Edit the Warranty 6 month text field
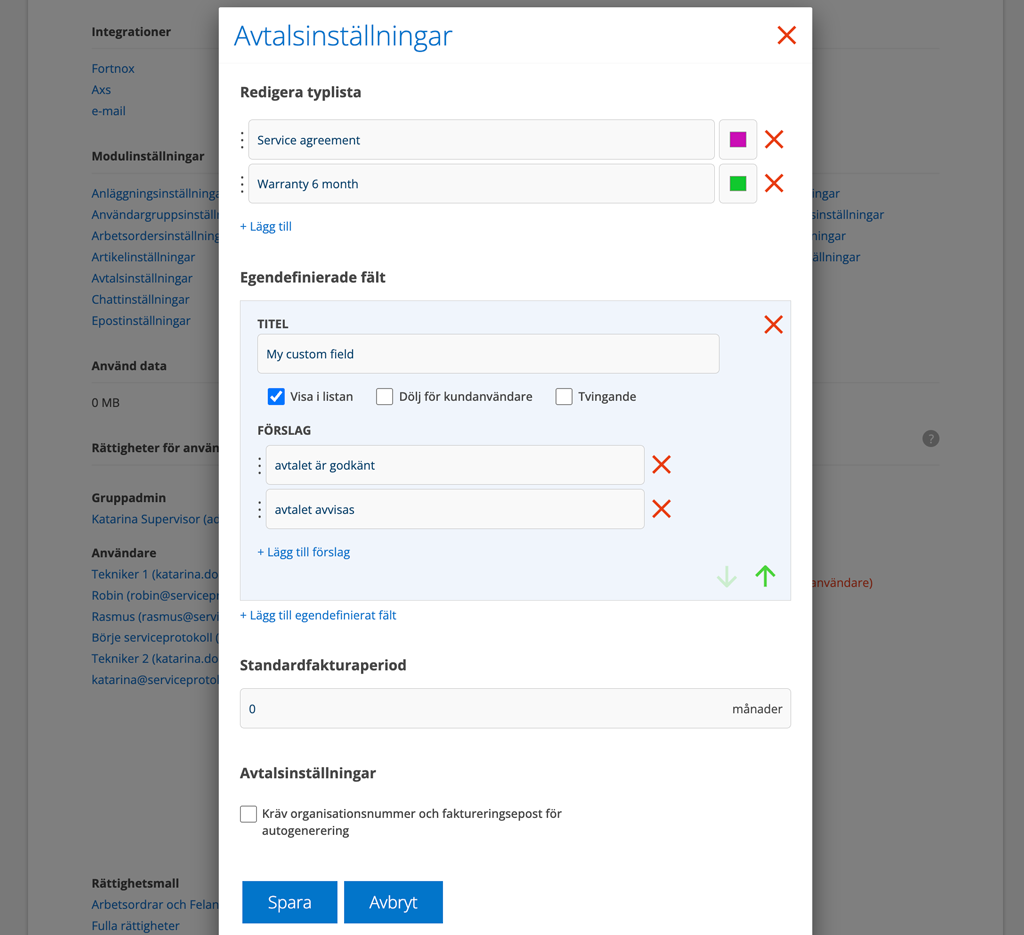 coord(481,184)
